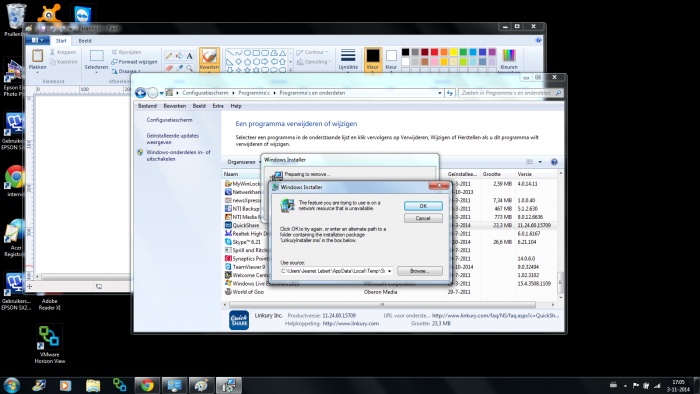Screen dimensions: 700x394
Task: Open the Use source path dropdown
Action: [389, 271]
